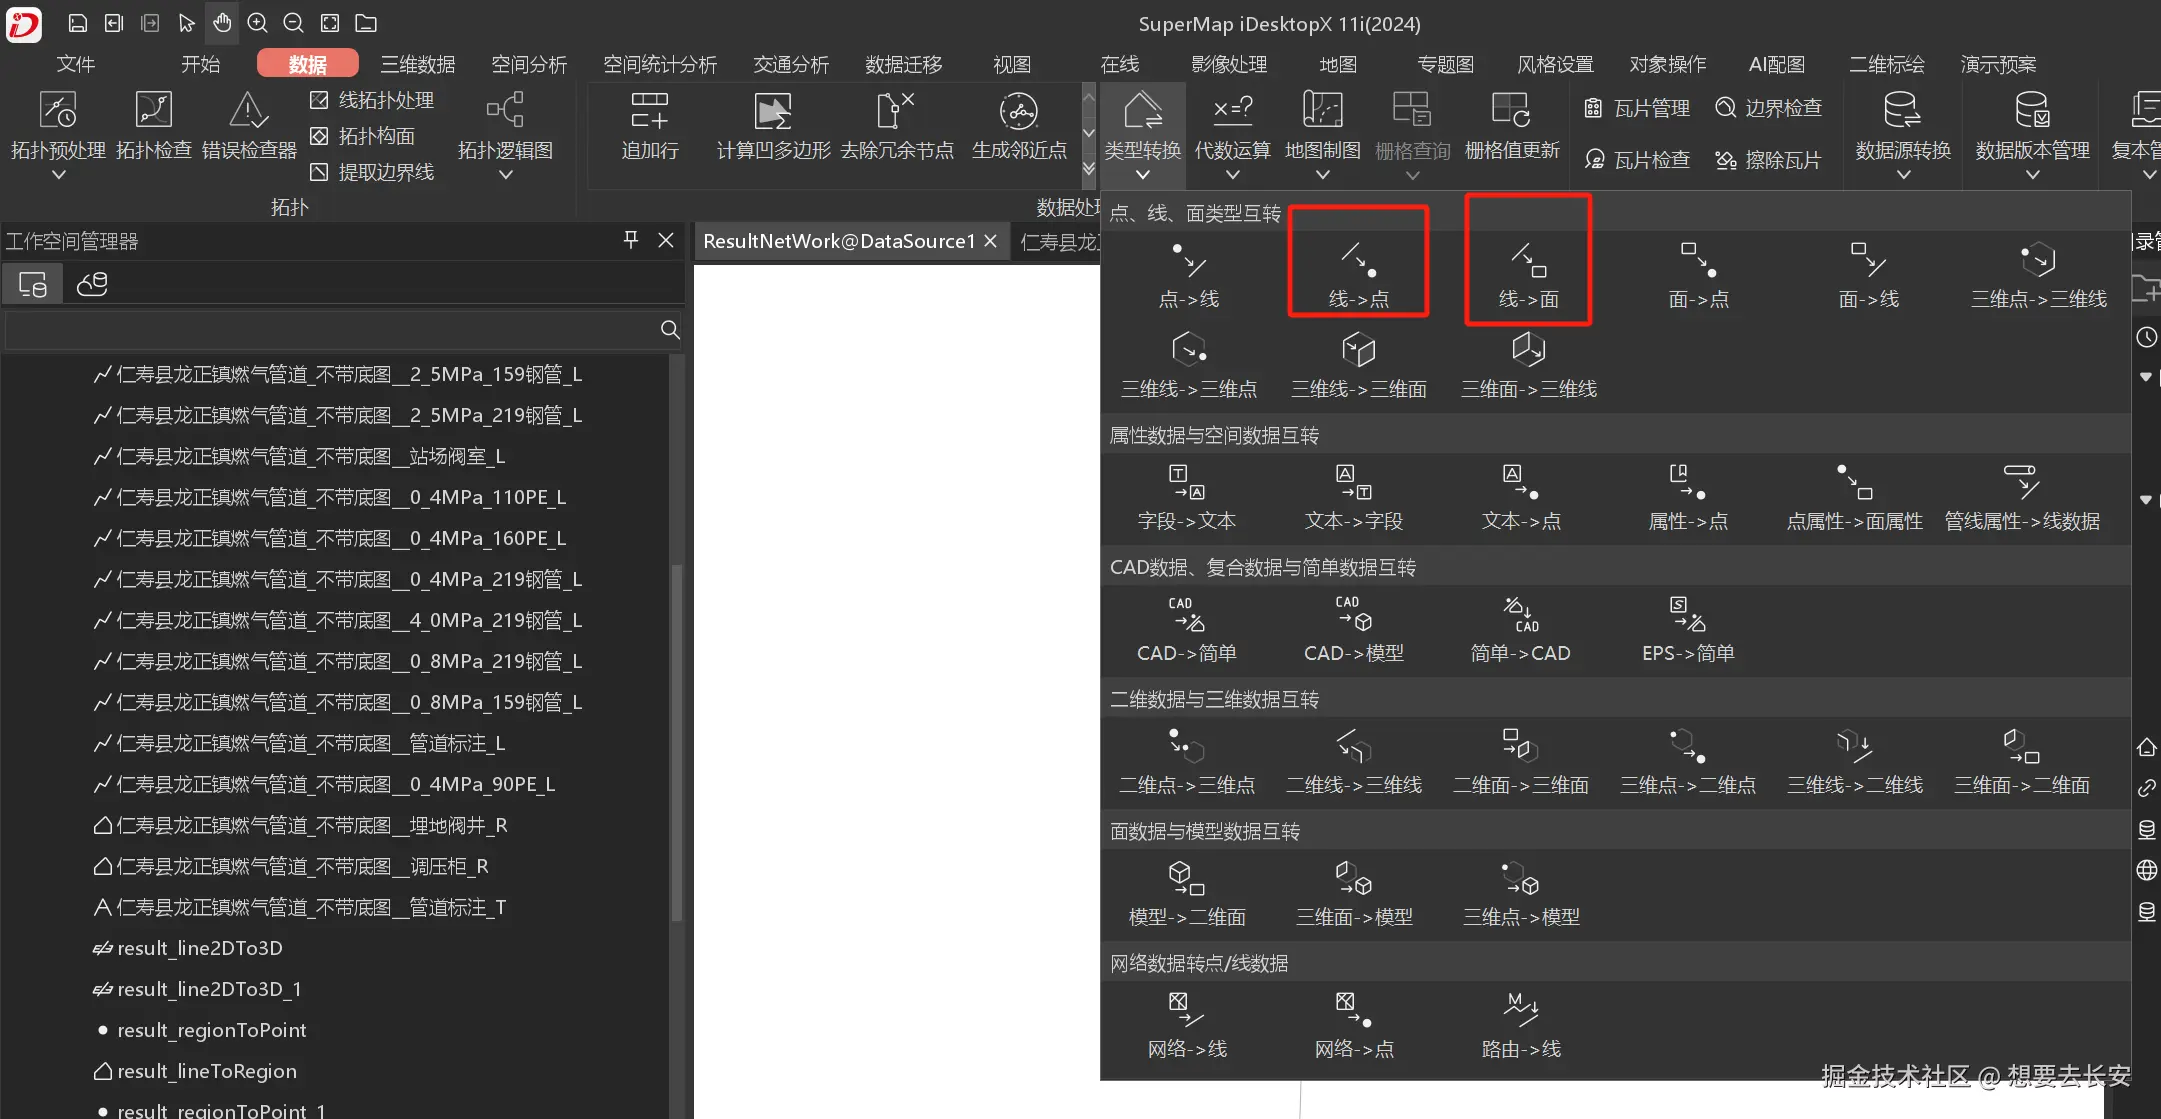
Task: Open the 文件 menu tab
Action: coord(76,64)
